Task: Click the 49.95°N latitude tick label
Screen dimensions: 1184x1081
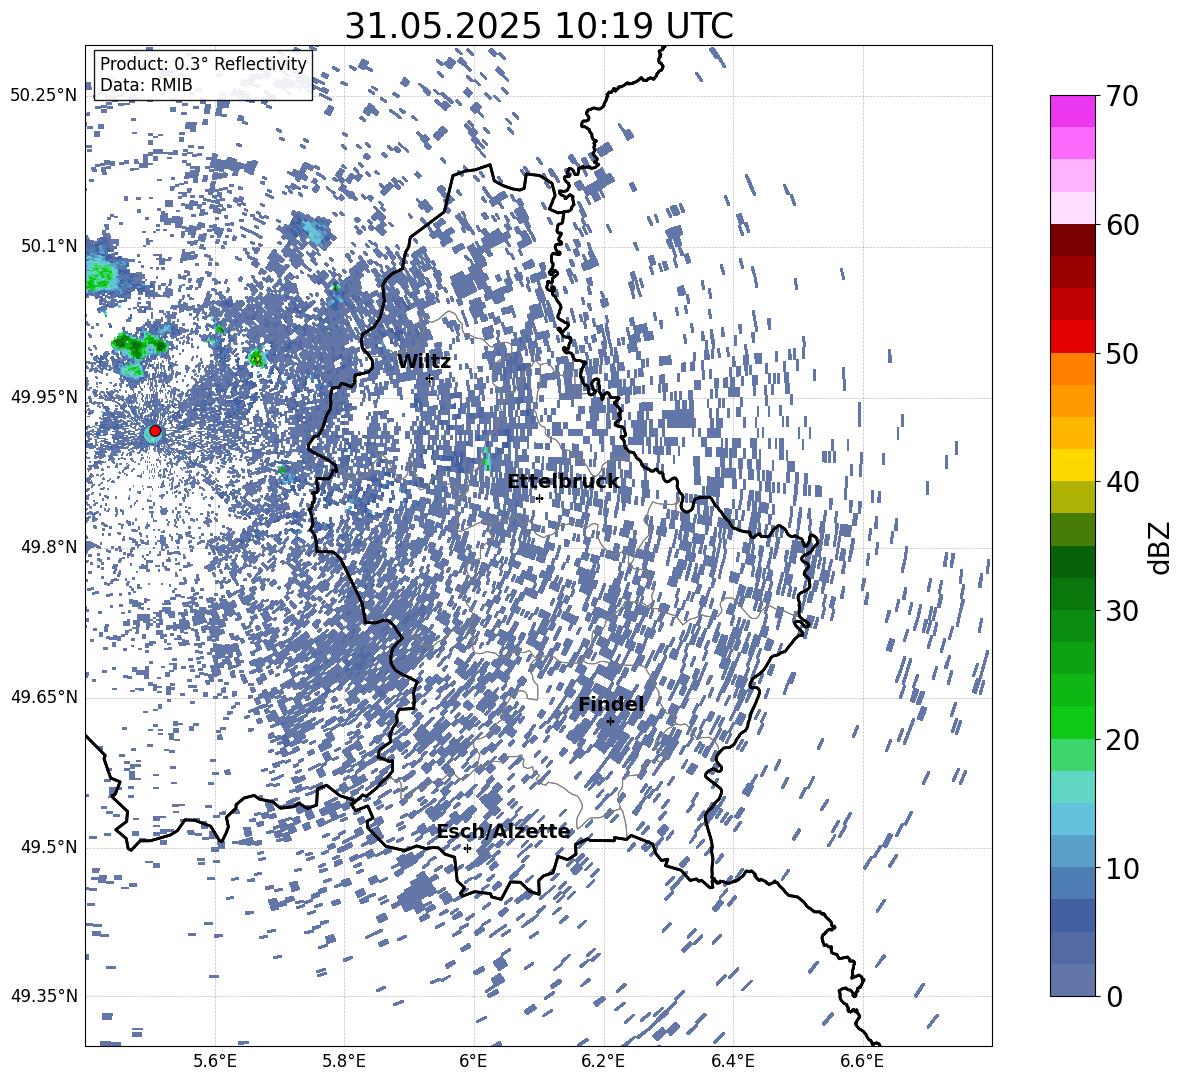Action: point(43,397)
